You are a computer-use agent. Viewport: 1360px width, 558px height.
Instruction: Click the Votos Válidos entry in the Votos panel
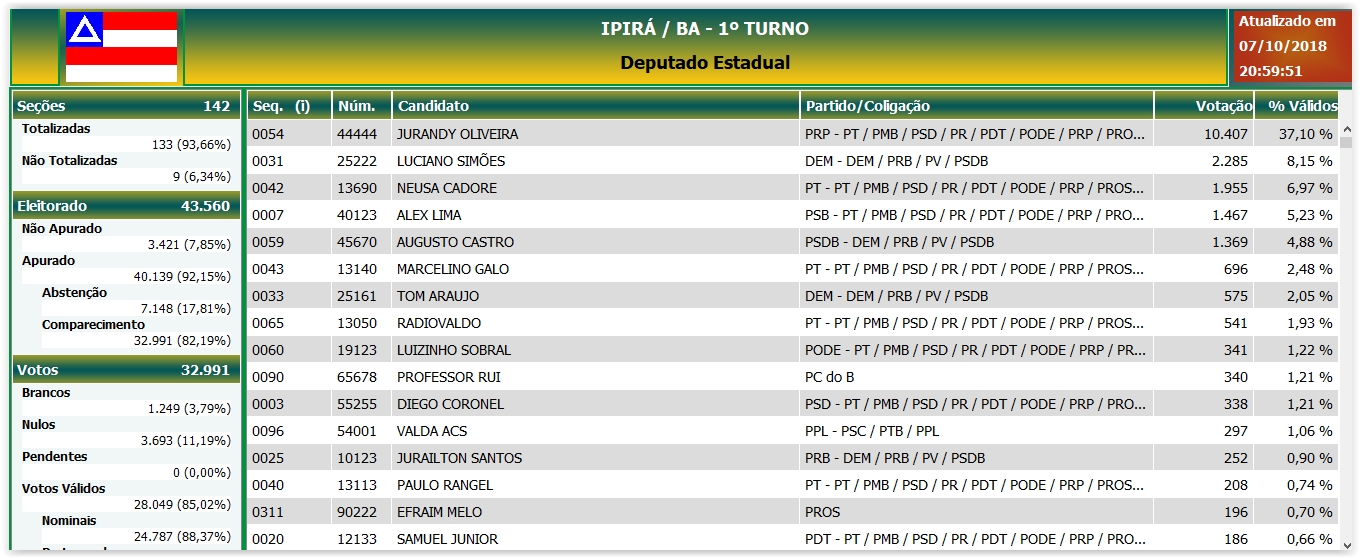coord(64,489)
